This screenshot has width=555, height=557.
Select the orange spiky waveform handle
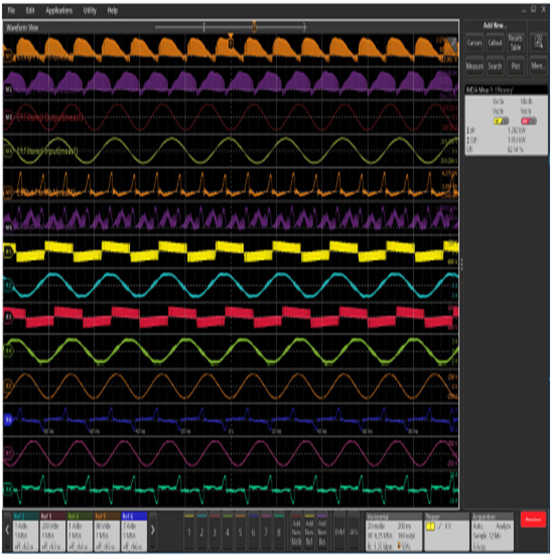pyautogui.click(x=9, y=193)
